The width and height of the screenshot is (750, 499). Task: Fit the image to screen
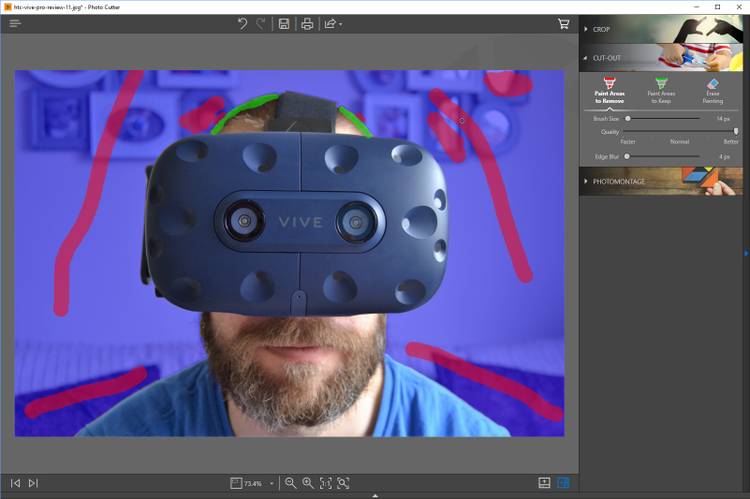click(x=343, y=483)
